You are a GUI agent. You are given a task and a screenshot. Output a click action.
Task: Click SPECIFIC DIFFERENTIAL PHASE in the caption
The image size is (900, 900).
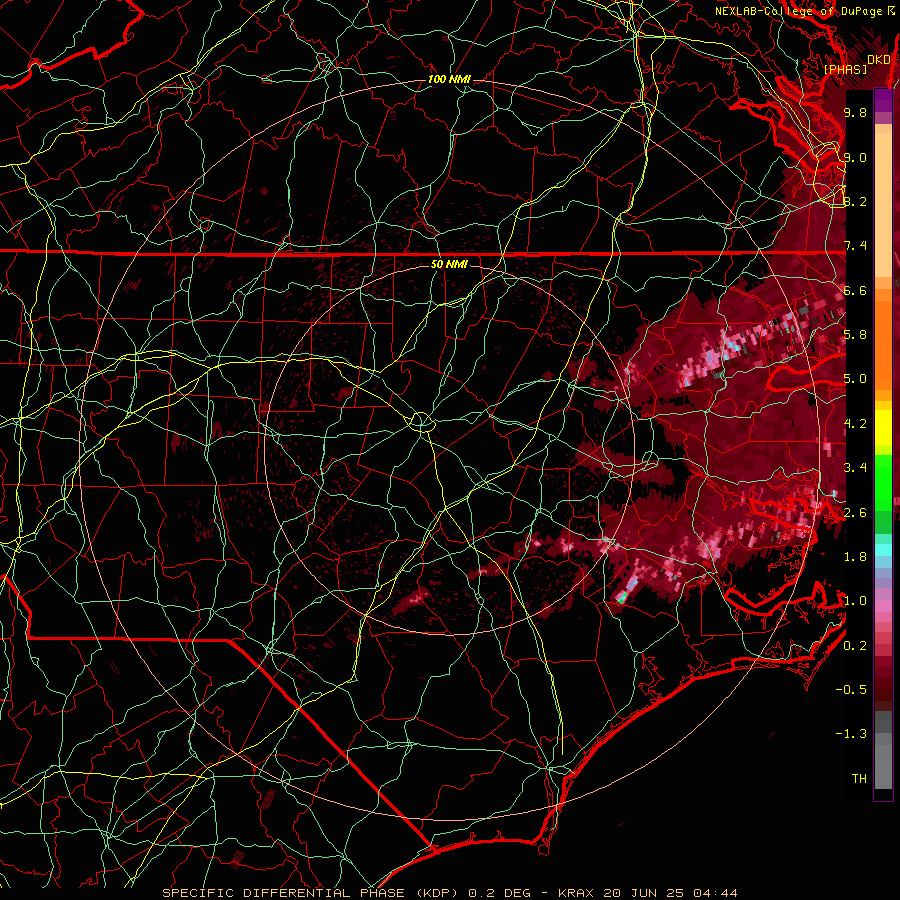pos(284,893)
